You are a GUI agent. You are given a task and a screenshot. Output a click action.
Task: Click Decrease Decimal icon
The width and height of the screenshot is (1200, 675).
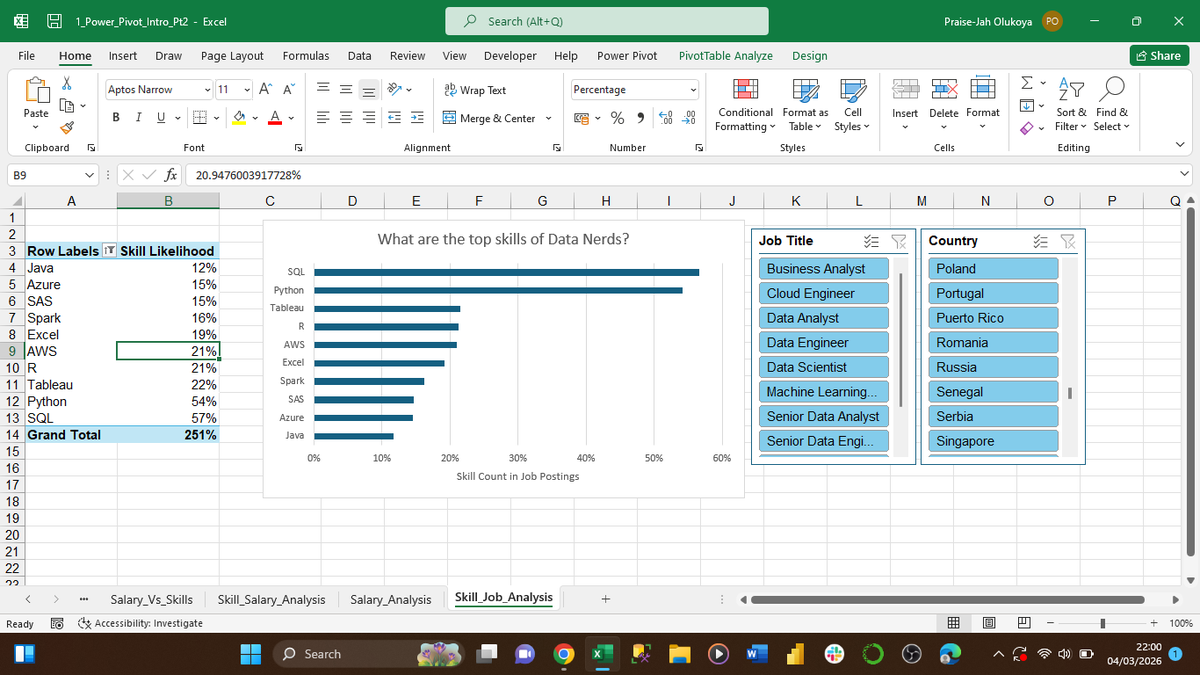689,119
